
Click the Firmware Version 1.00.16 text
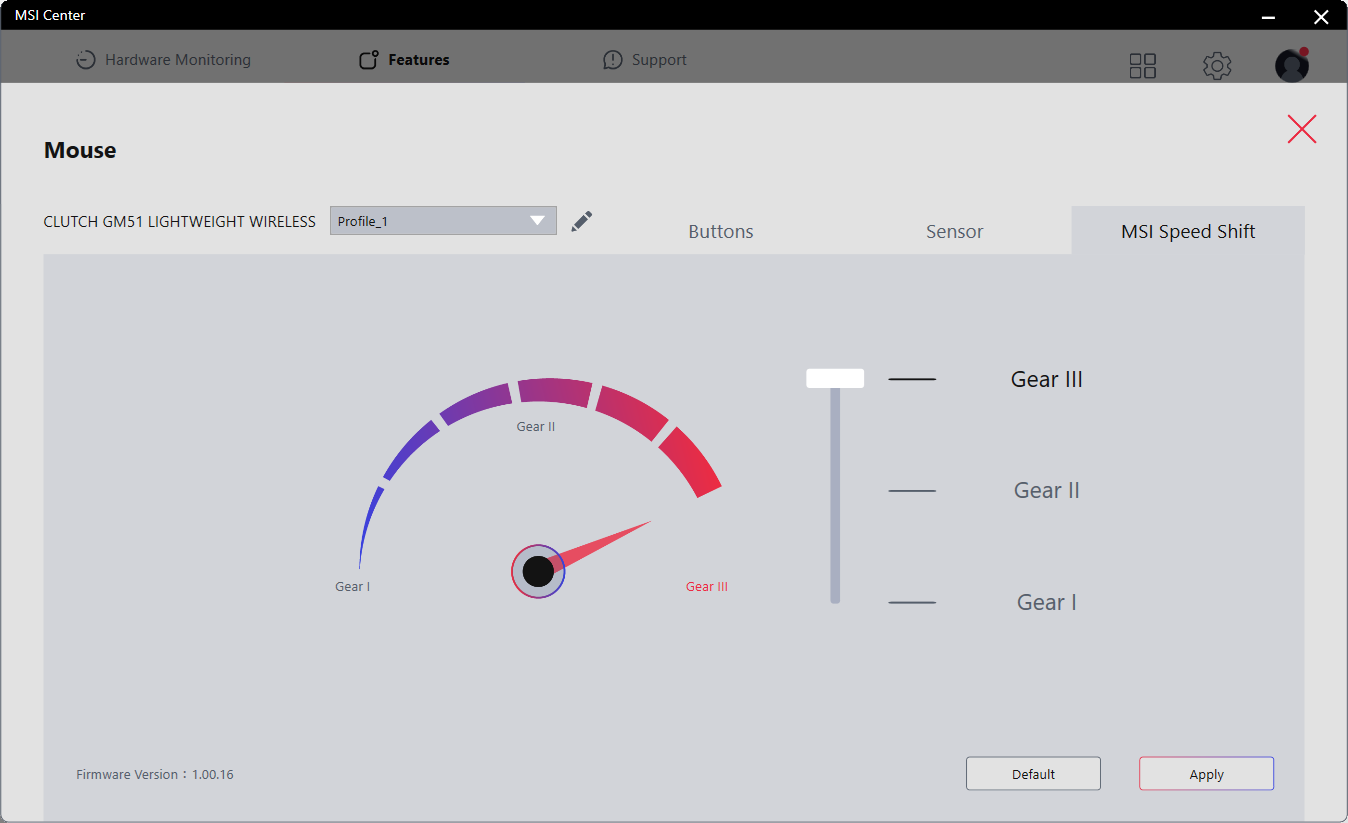click(x=155, y=775)
